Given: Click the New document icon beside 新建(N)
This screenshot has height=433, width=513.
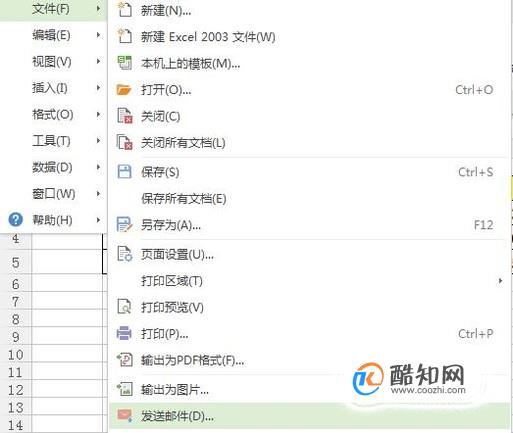Looking at the screenshot, I should pyautogui.click(x=124, y=10).
